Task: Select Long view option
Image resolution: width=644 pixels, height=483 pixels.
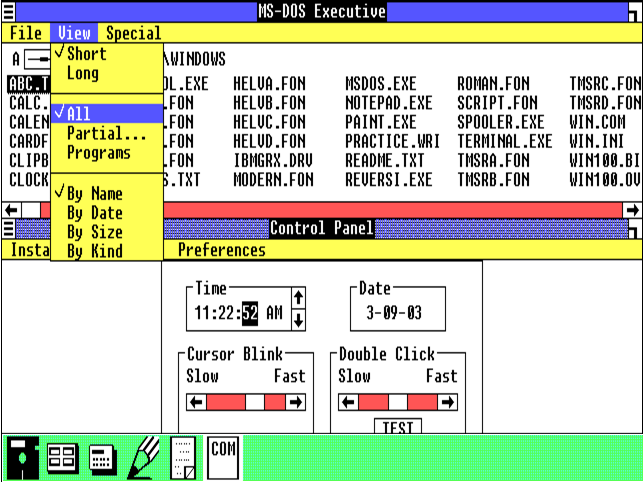Action: click(x=107, y=74)
